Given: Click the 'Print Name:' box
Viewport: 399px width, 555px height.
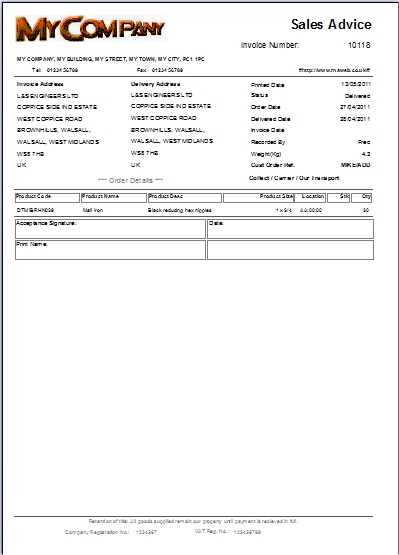Looking at the screenshot, I should click(x=110, y=250).
